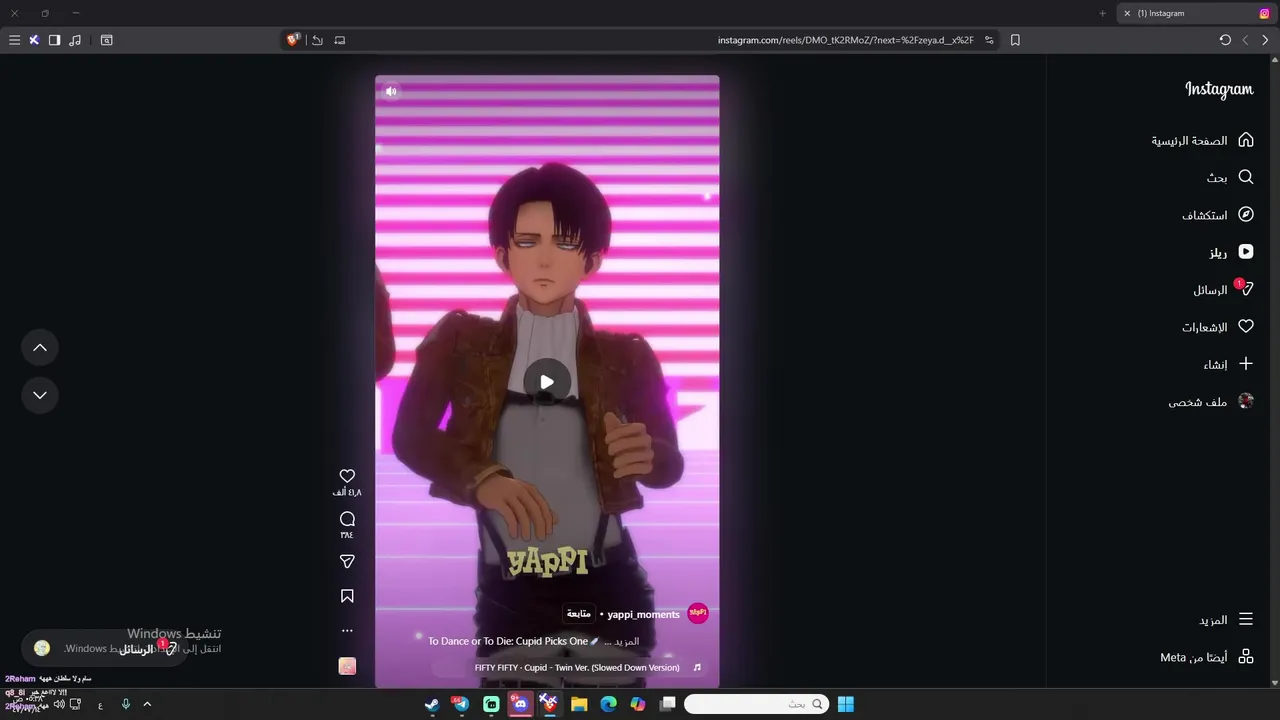Image resolution: width=1280 pixels, height=720 pixels.
Task: Click the Instagram logo
Action: (1219, 89)
